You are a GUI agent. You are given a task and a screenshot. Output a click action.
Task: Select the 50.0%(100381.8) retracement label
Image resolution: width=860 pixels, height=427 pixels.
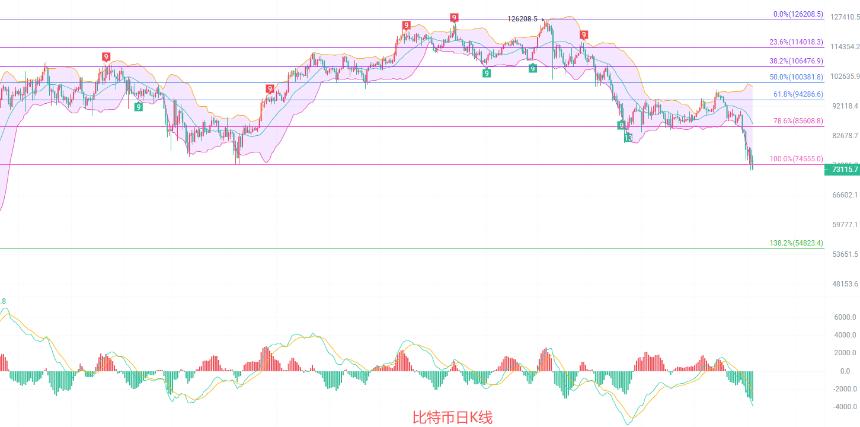coord(796,77)
